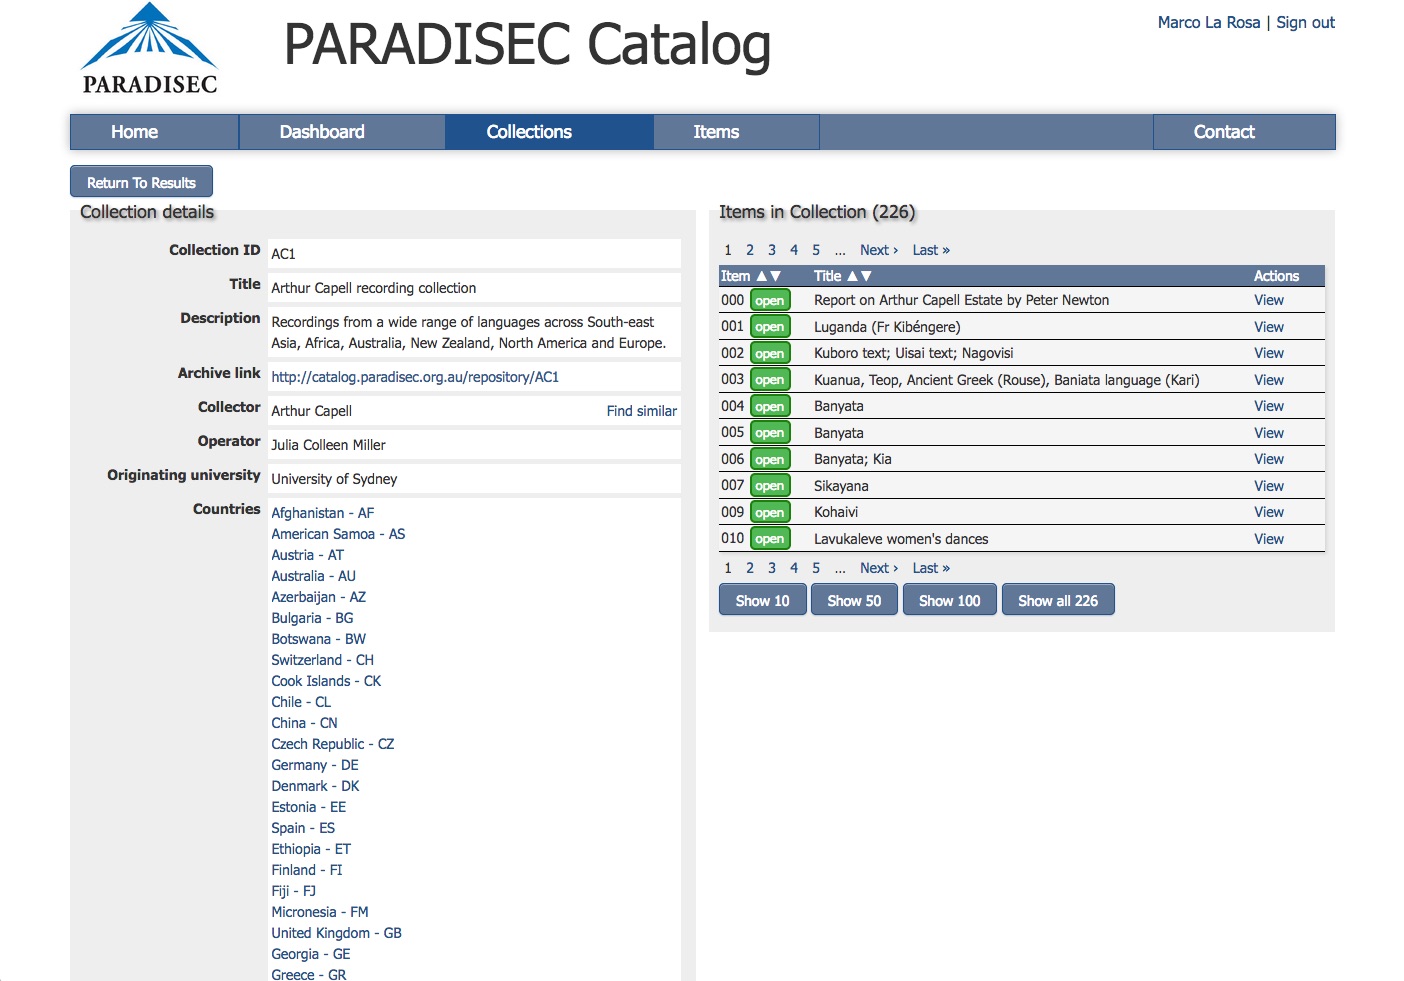Open the Home tab

[154, 132]
